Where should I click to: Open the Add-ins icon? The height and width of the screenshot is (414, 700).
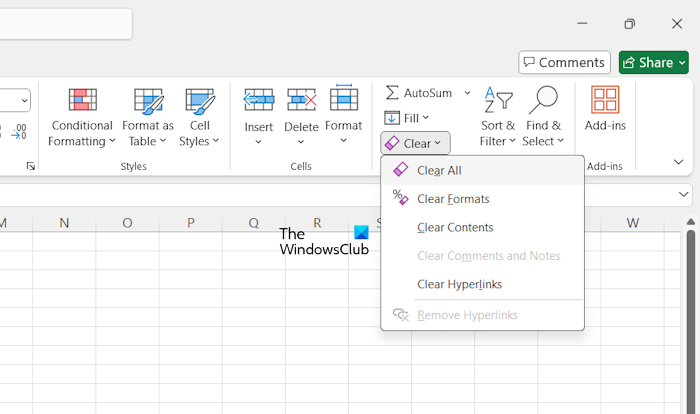pyautogui.click(x=605, y=101)
